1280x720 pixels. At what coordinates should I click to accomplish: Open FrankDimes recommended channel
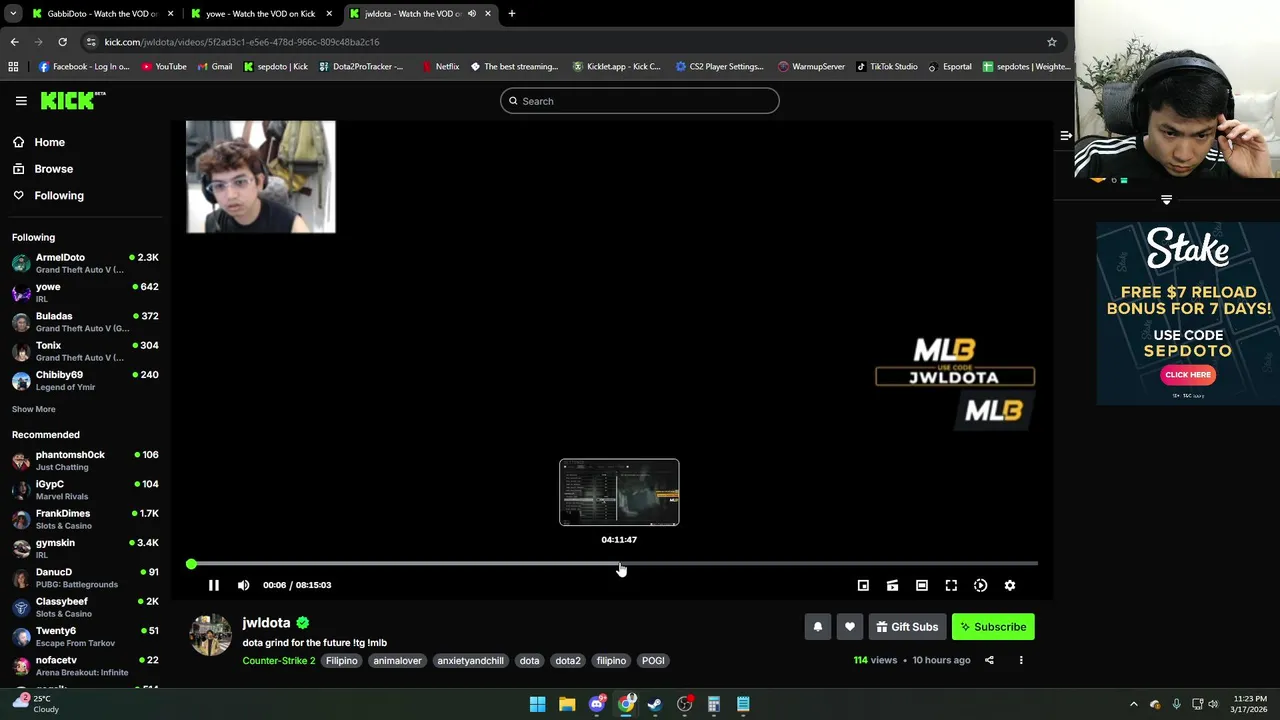tap(85, 519)
